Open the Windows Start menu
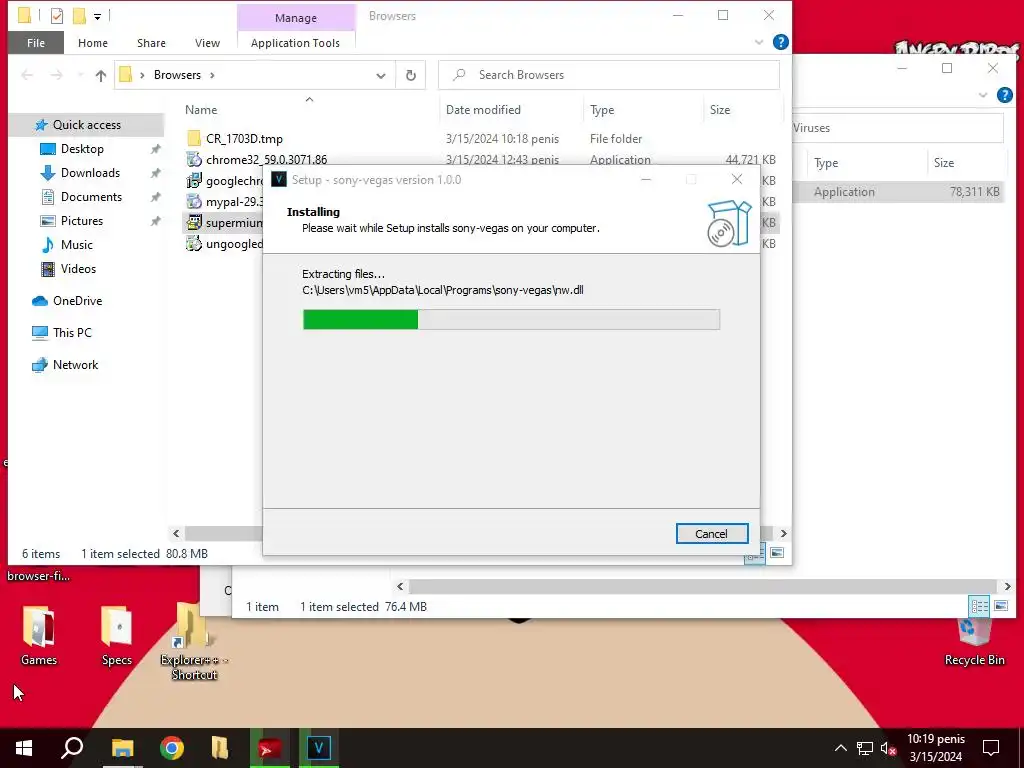This screenshot has width=1024, height=768. tap(24, 748)
